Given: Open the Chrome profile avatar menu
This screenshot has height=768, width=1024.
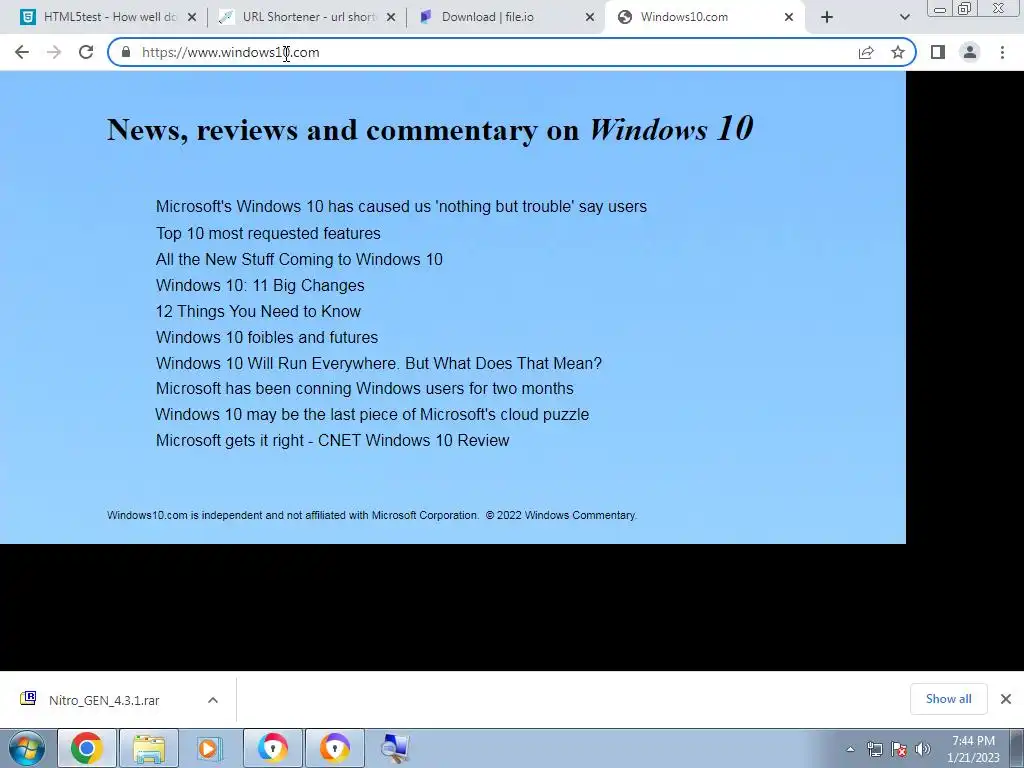Looking at the screenshot, I should point(970,52).
